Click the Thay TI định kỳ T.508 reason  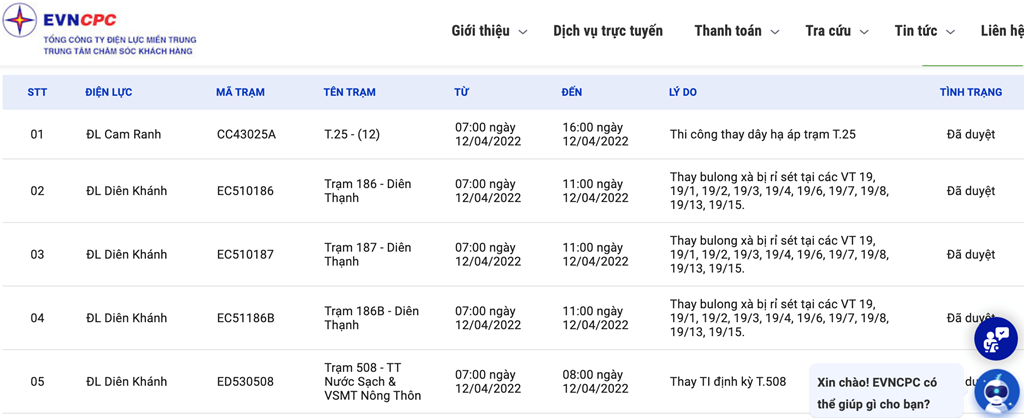click(727, 381)
